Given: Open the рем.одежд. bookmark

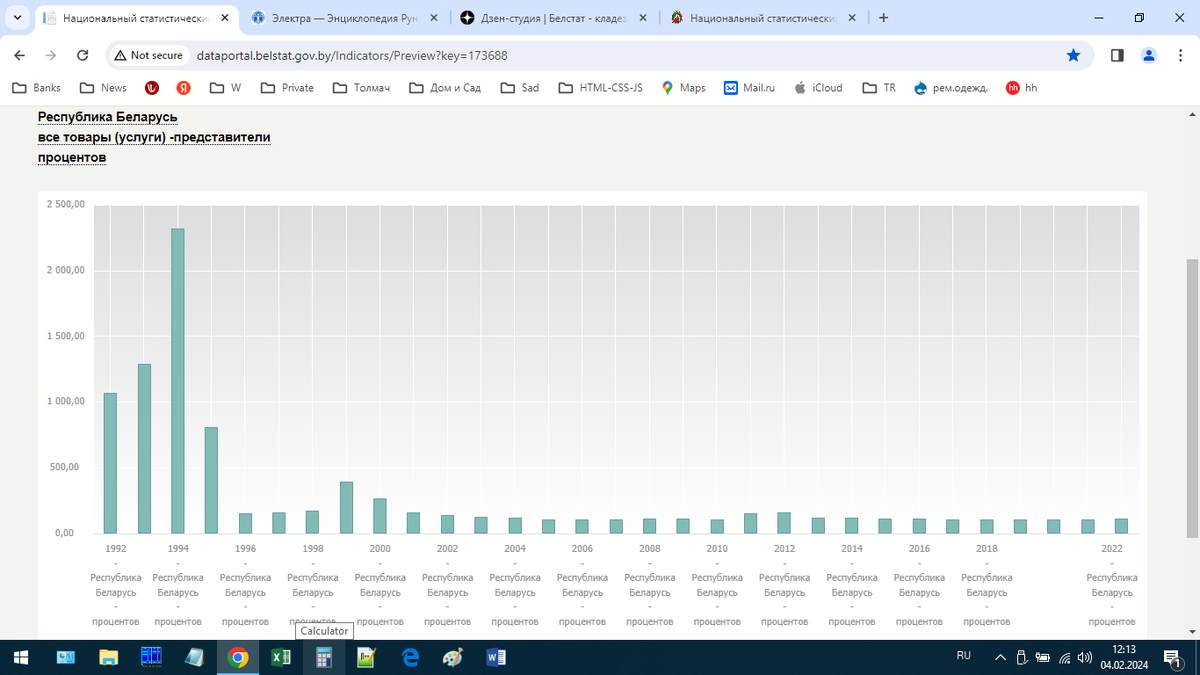Looking at the screenshot, I should [951, 88].
